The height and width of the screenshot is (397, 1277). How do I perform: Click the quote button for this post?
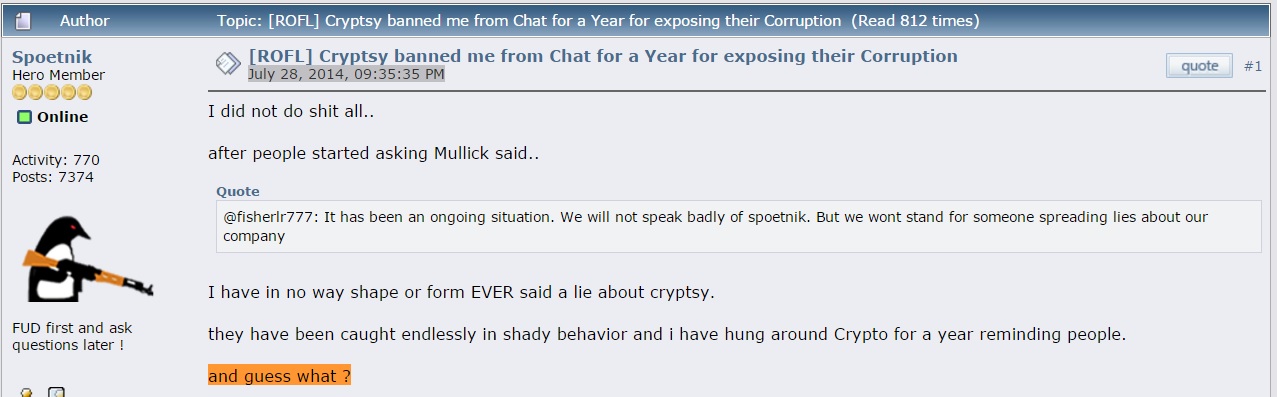point(1199,66)
